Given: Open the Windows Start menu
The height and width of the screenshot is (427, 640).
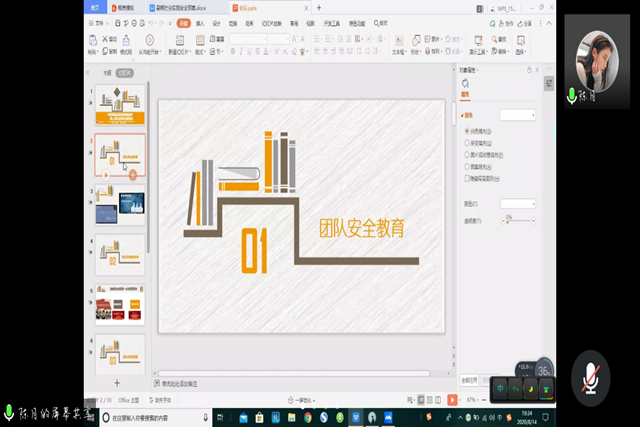Looking at the screenshot, I should pos(93,416).
